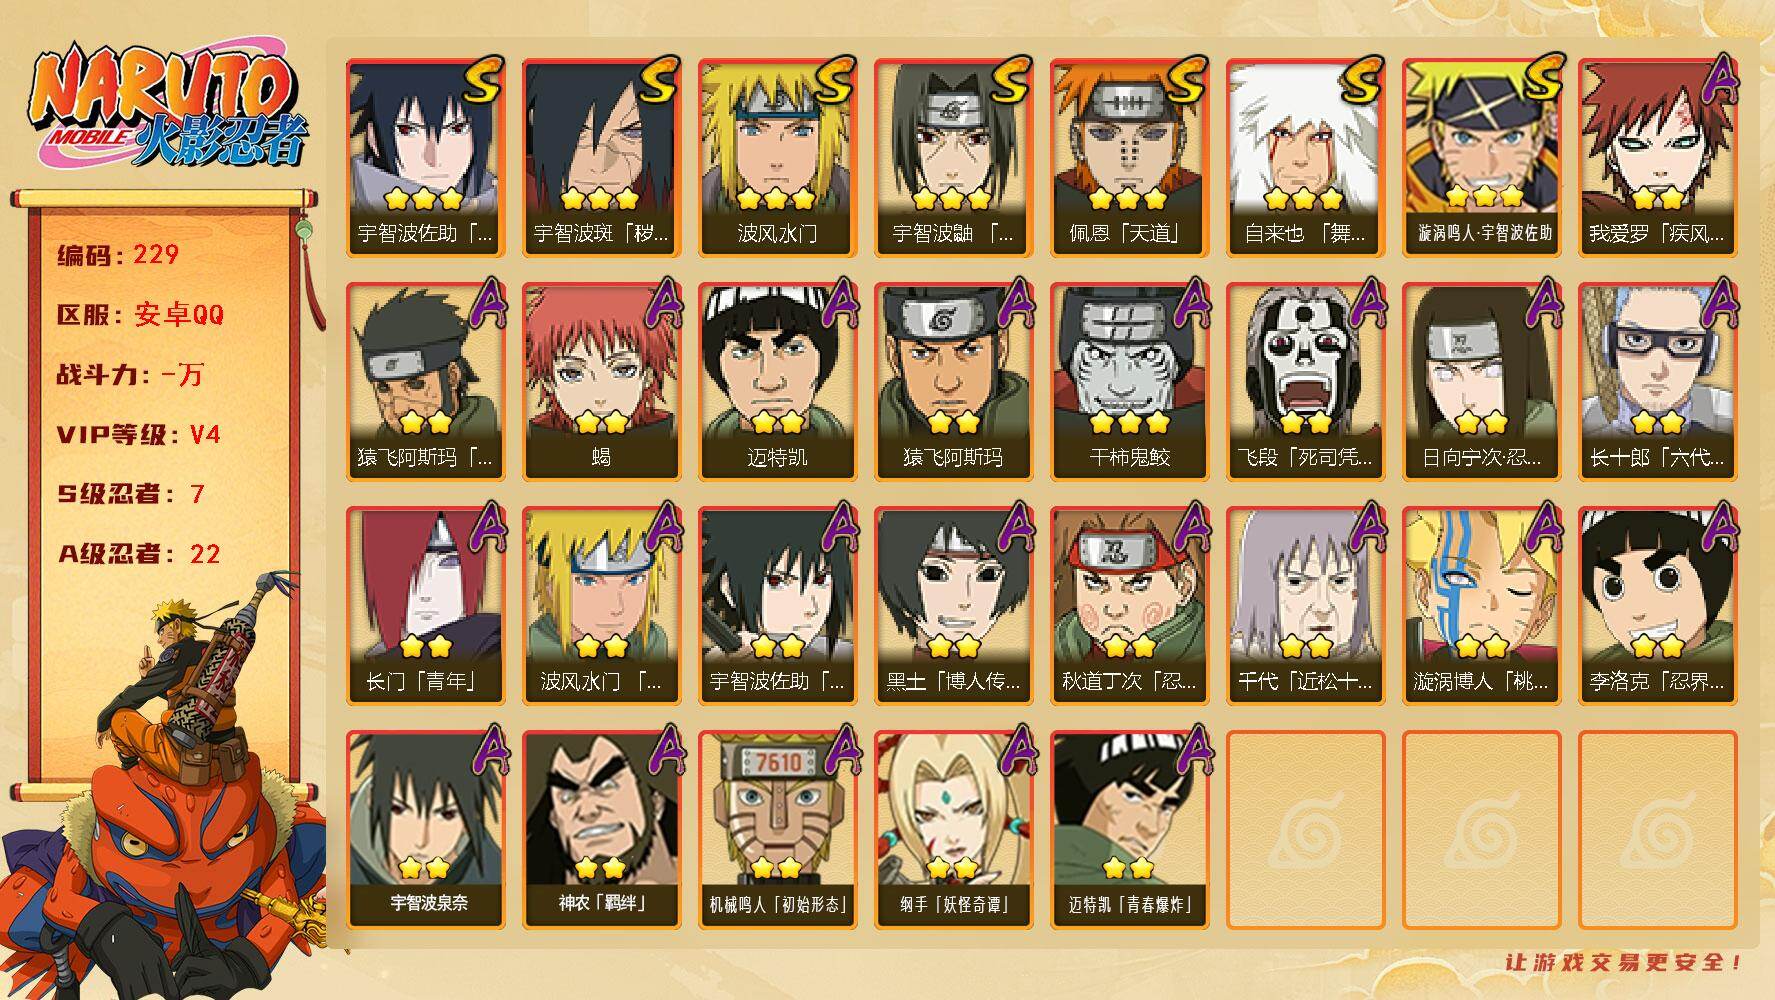Click the star rating on 自来也 card
Viewport: 1775px width, 1000px height.
click(1304, 198)
